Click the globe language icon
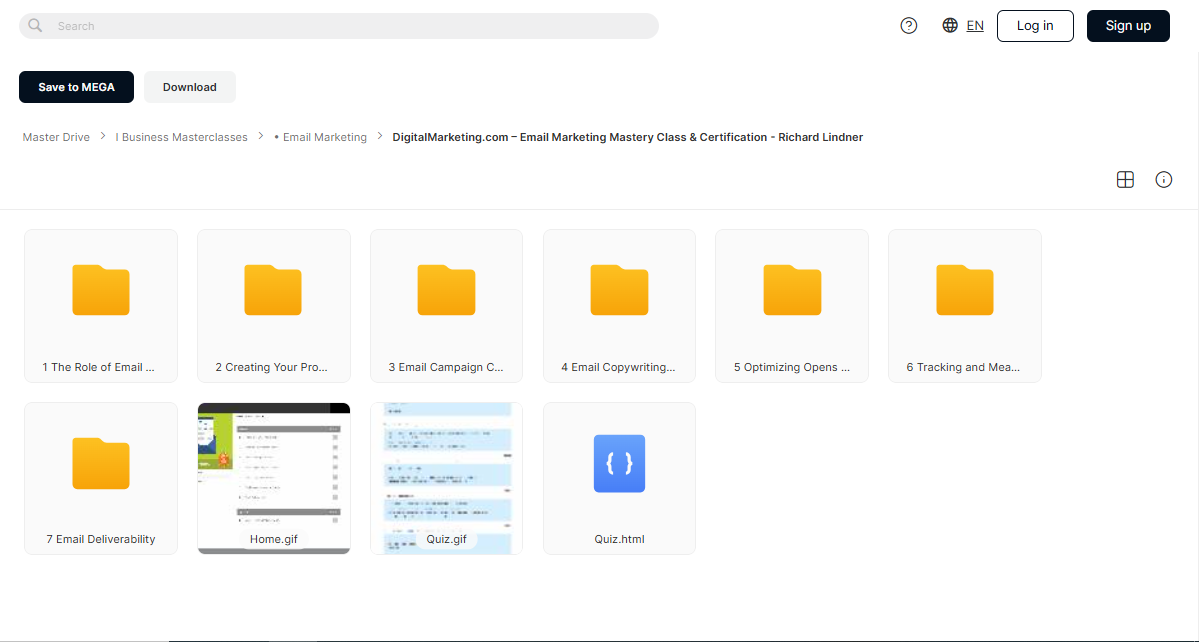 (x=950, y=25)
